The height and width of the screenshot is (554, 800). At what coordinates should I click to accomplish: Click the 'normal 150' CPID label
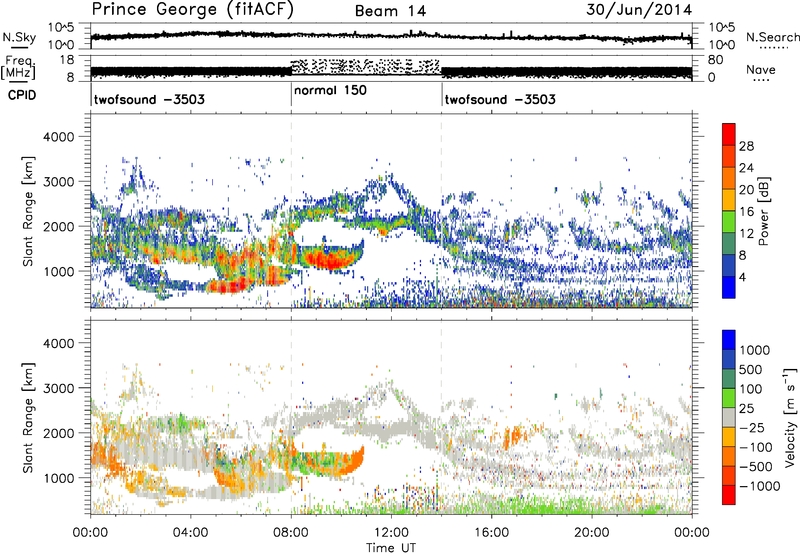point(330,90)
